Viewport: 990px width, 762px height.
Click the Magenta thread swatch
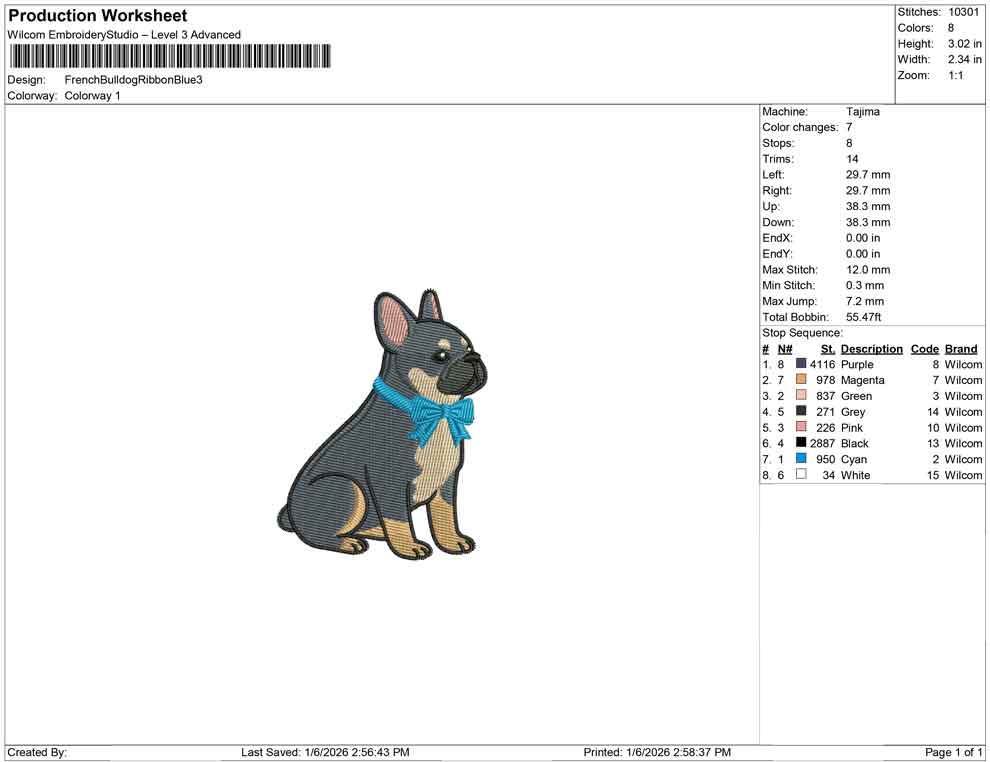(x=799, y=380)
